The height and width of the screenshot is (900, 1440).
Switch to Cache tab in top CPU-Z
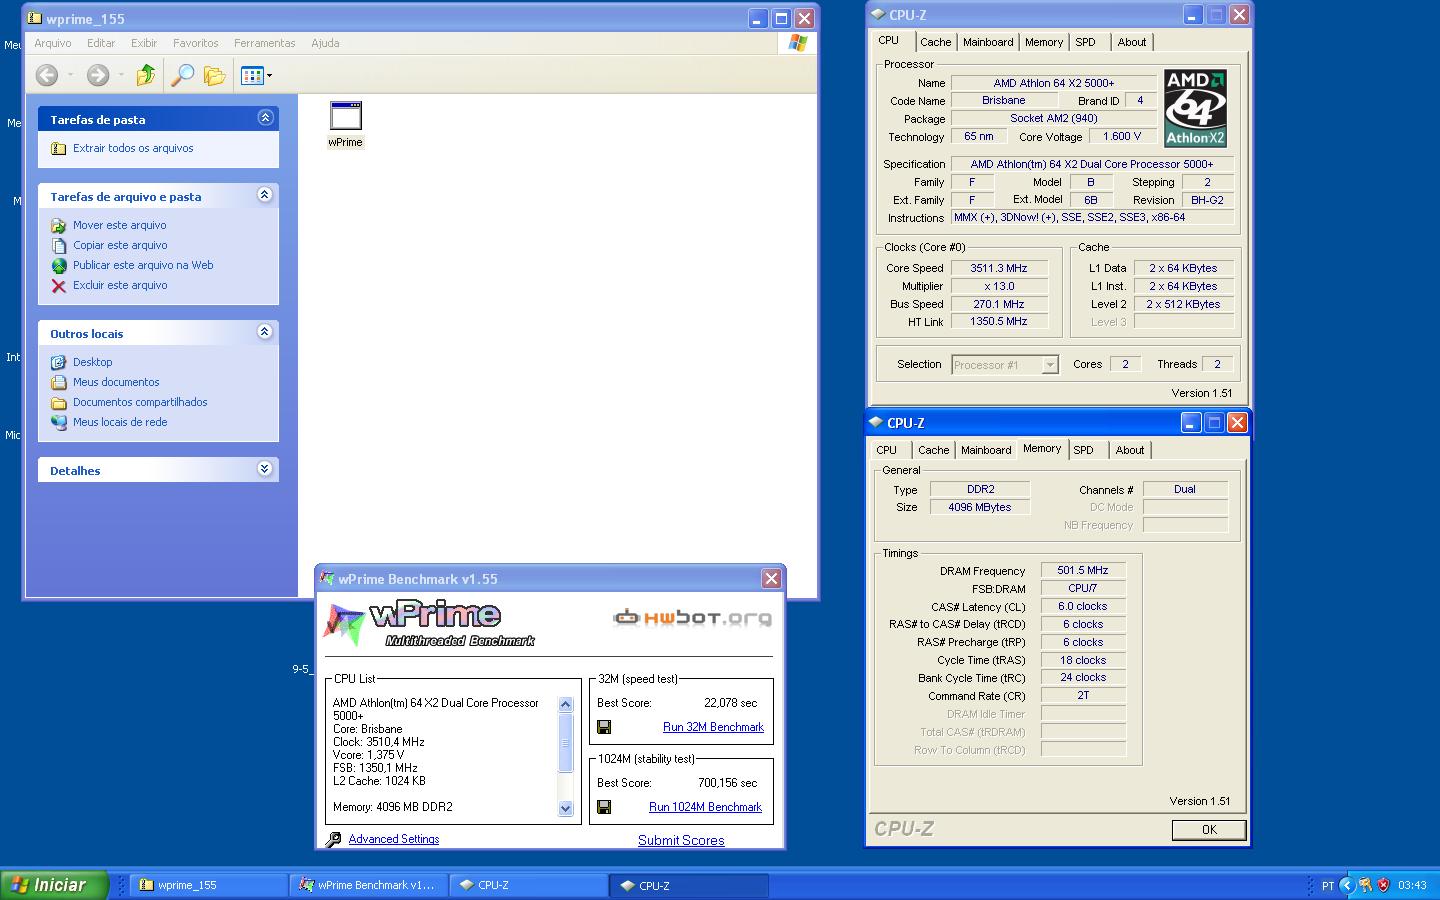[936, 42]
